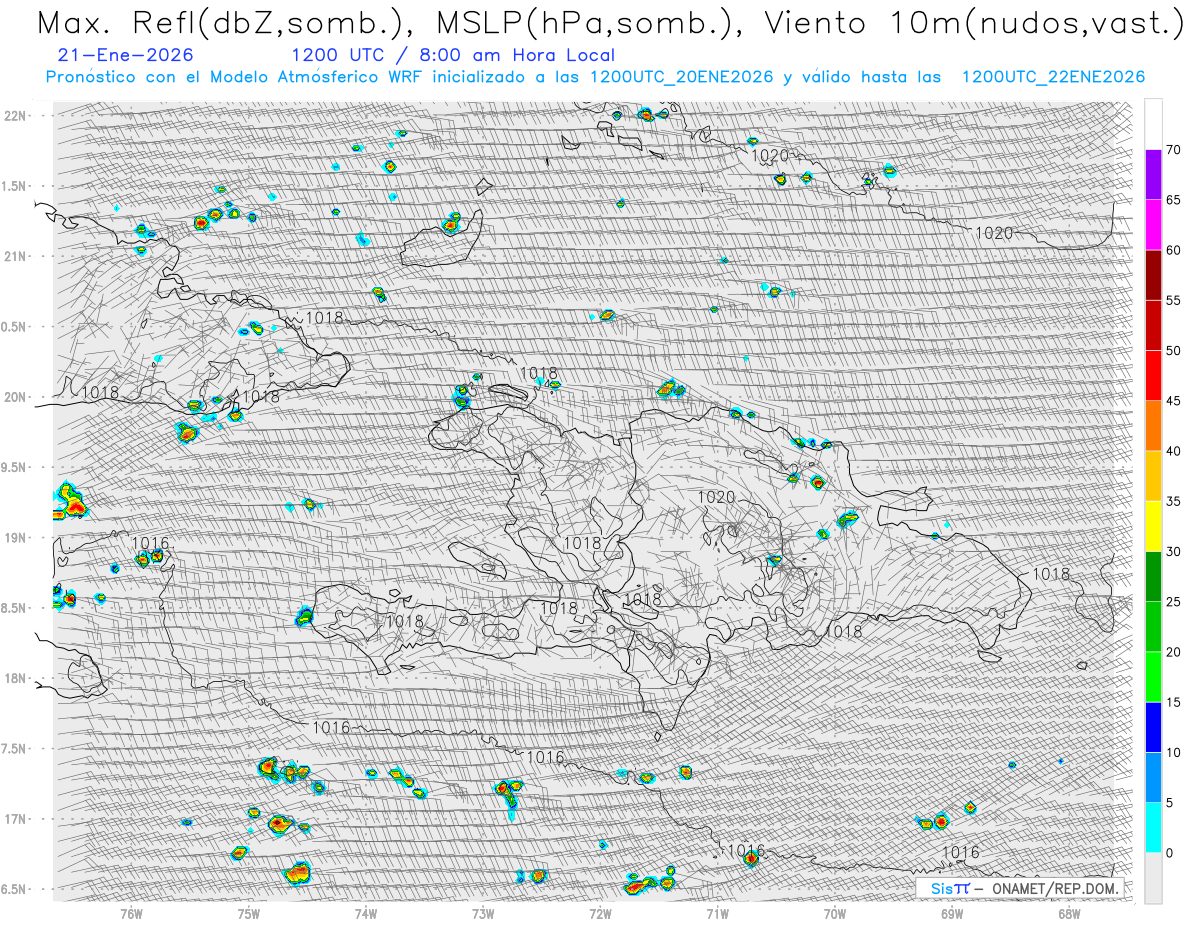Click the purple 65–70 dBZ colorbar segment
Screen dimensions: 1200x927
click(x=1153, y=175)
